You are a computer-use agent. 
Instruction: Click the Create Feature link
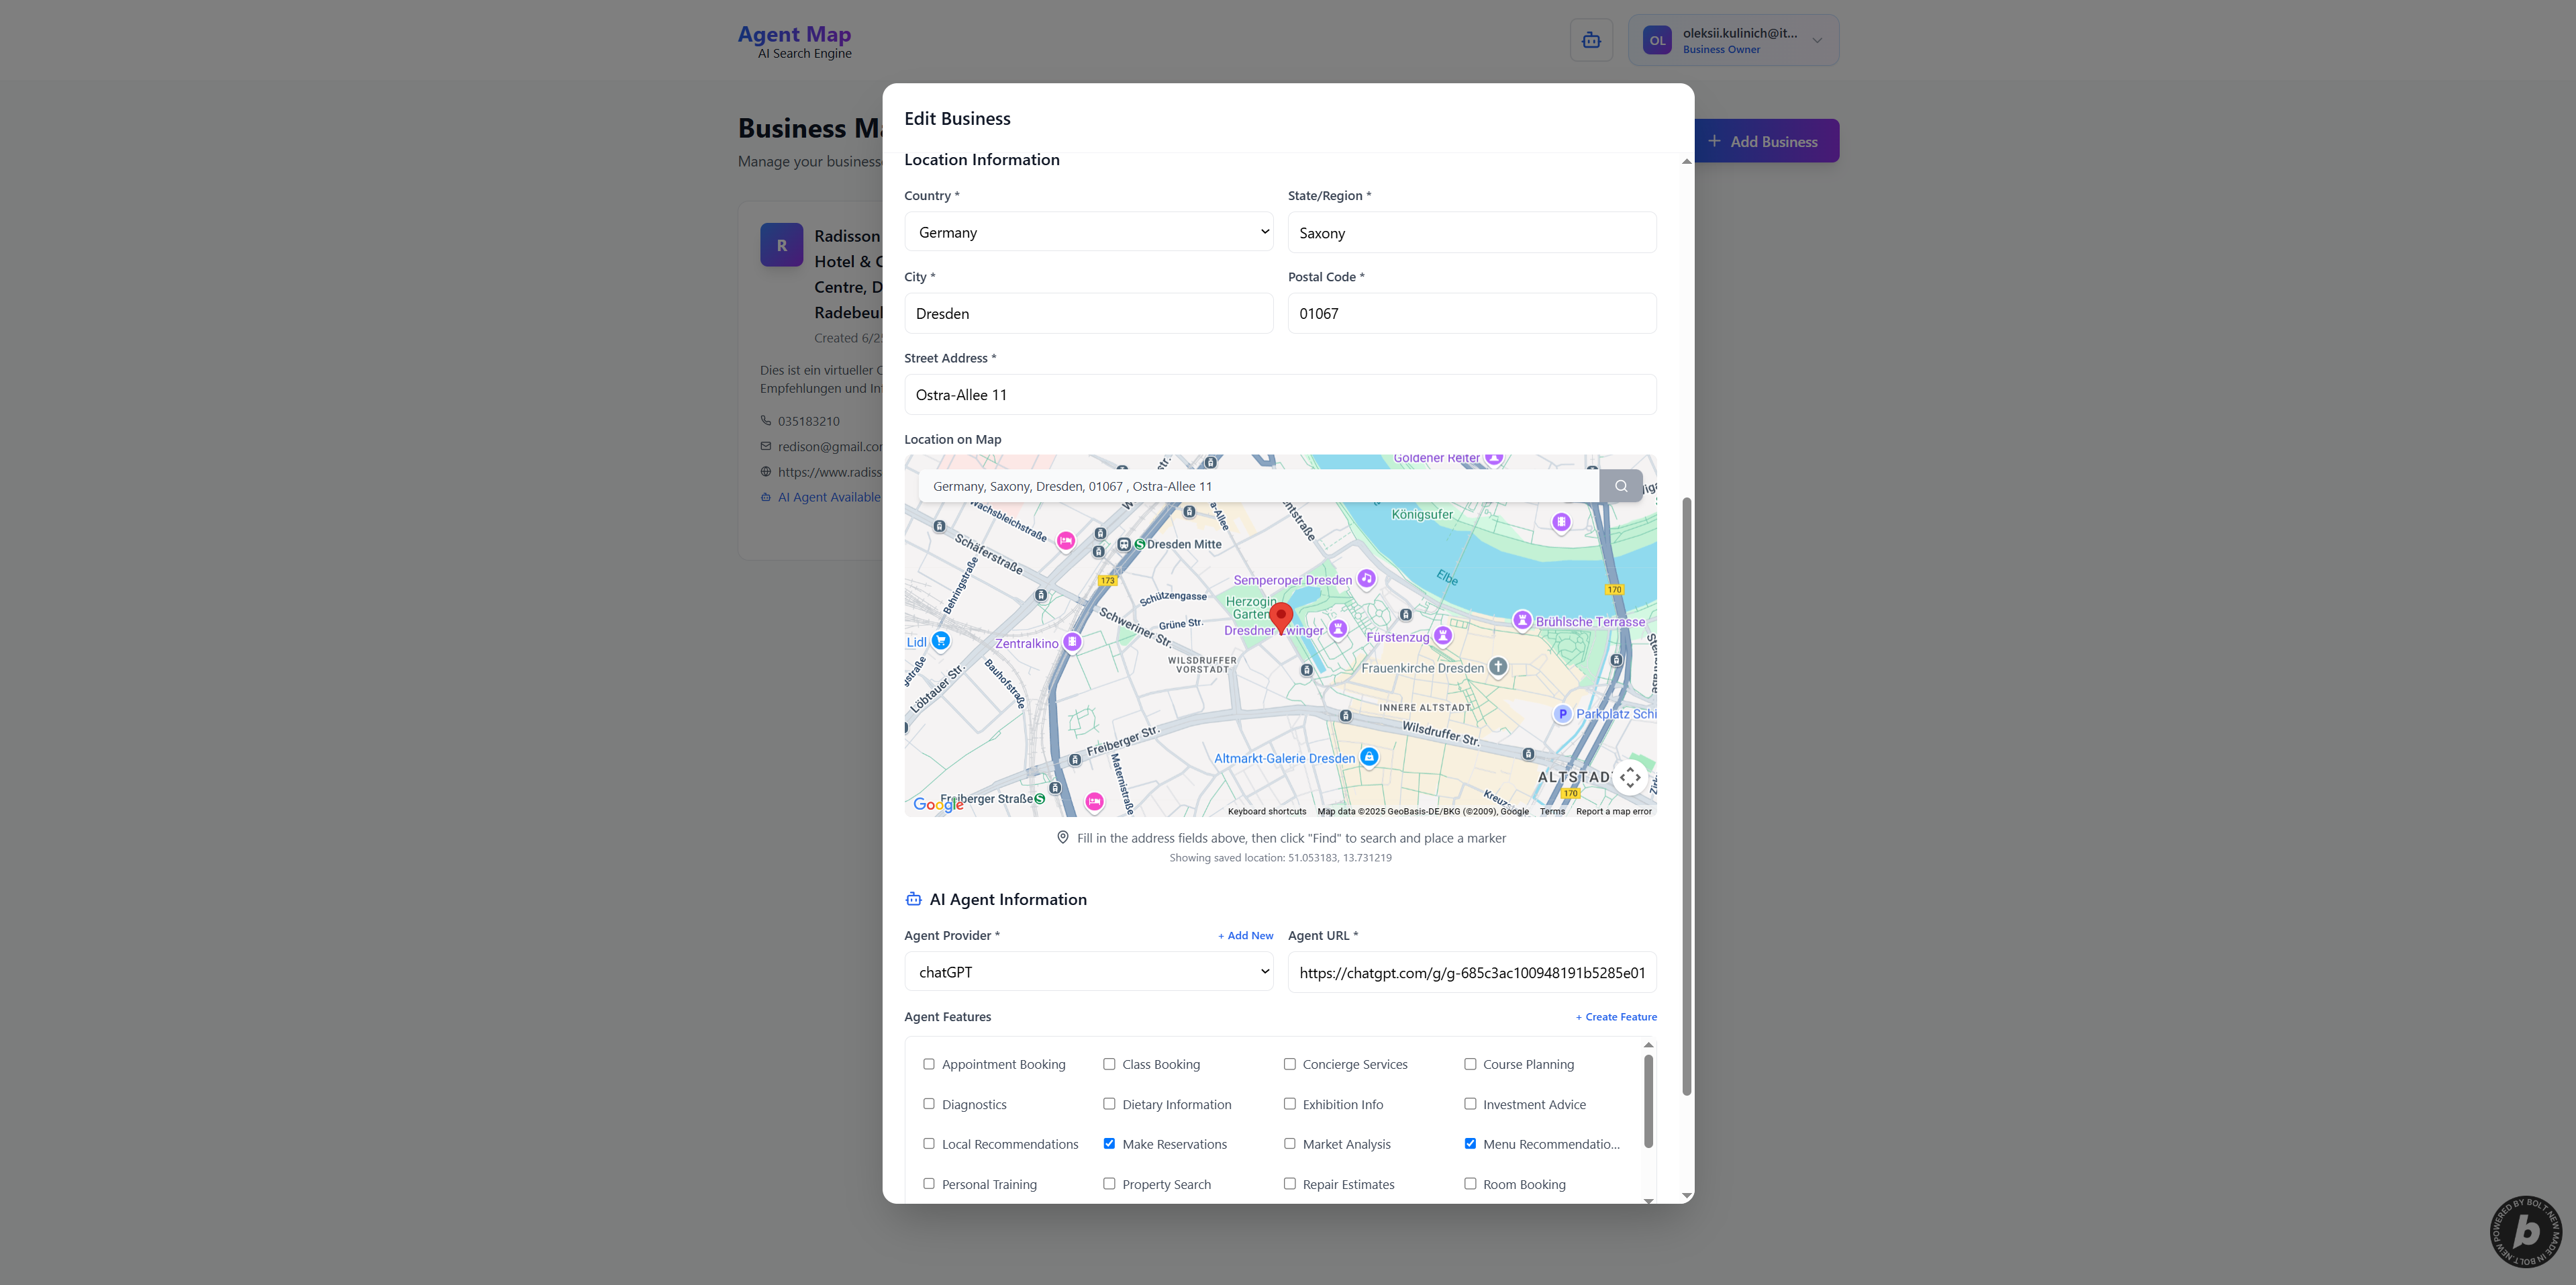coord(1616,1017)
